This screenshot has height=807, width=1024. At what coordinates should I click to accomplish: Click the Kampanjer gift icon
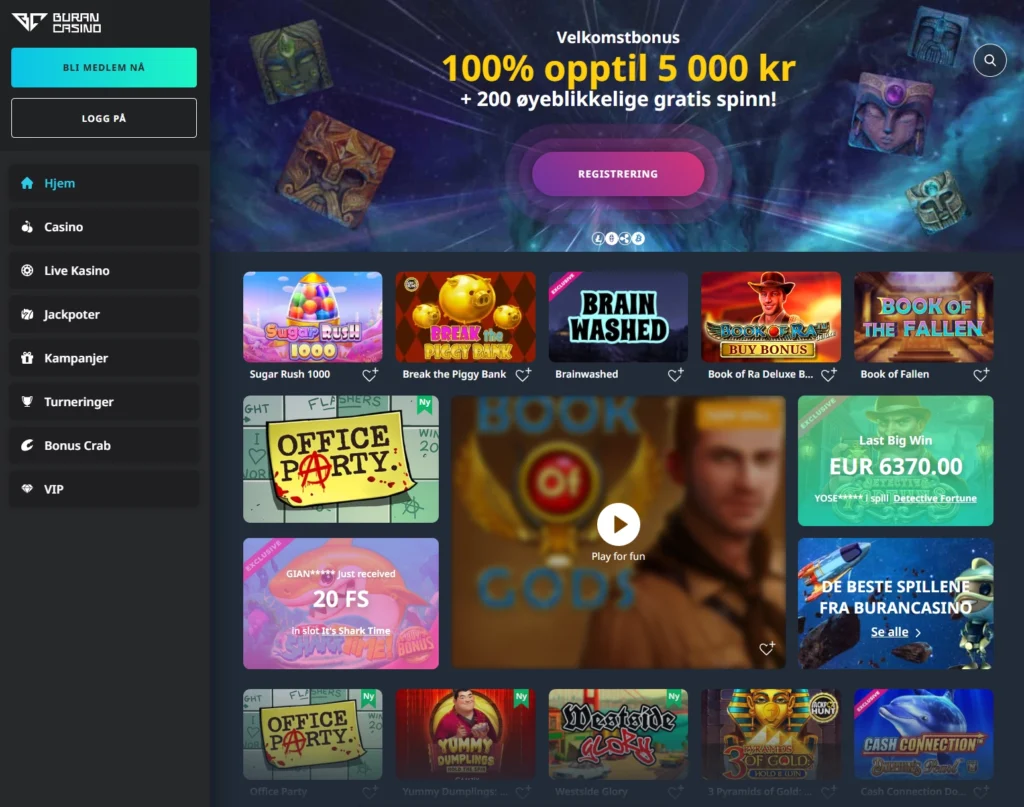point(27,358)
